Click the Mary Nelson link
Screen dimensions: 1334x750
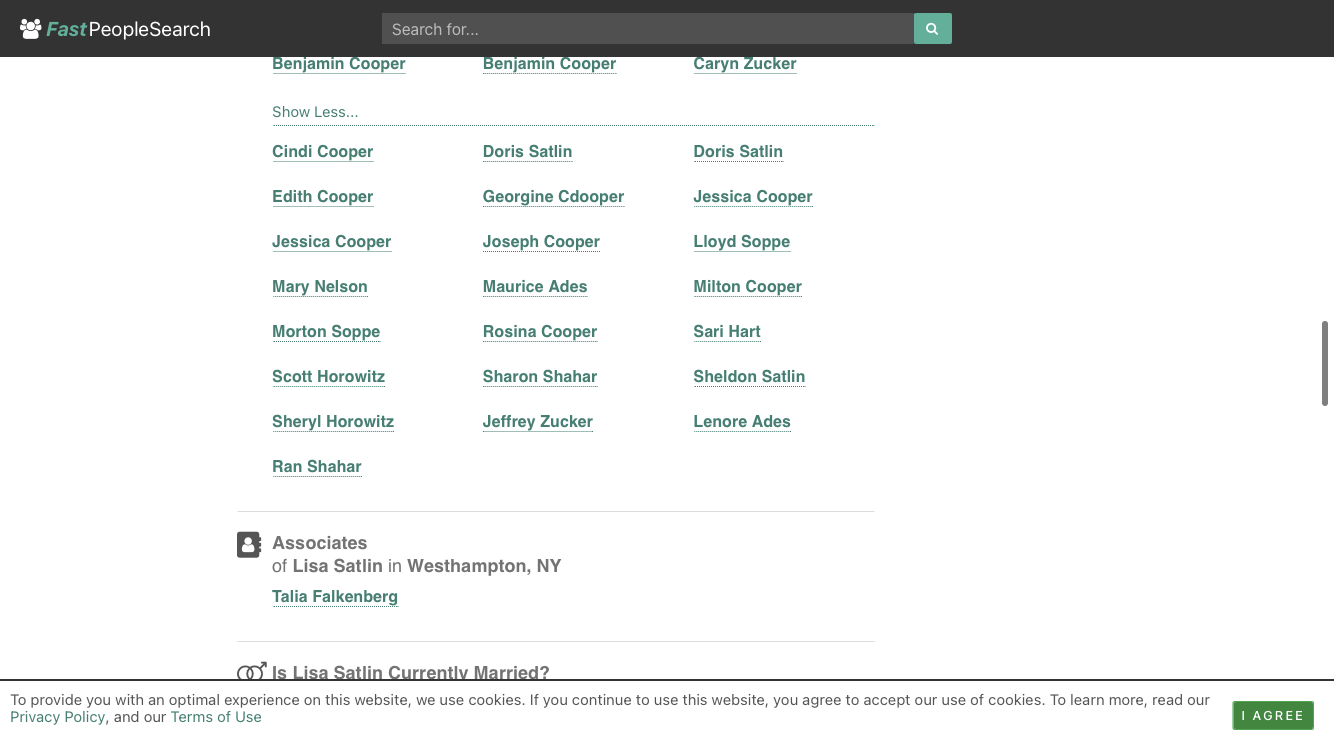(x=320, y=286)
